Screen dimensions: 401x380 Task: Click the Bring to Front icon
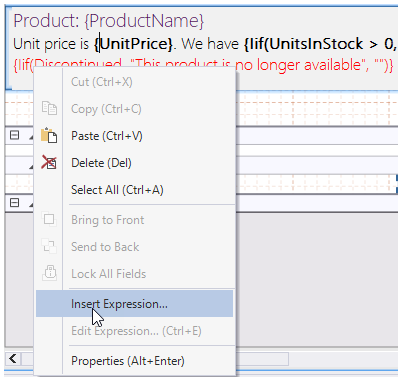(x=49, y=220)
